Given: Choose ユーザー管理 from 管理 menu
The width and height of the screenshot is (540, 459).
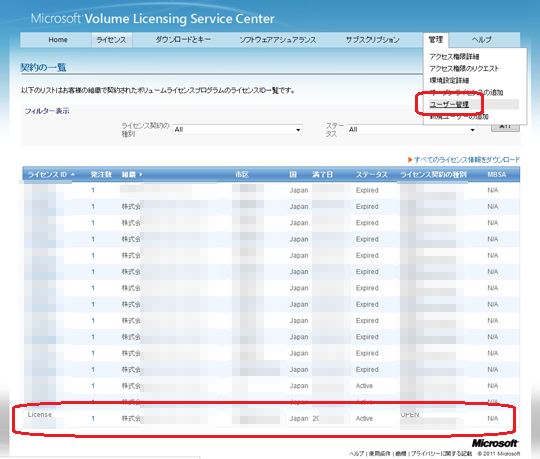Looking at the screenshot, I should (449, 104).
